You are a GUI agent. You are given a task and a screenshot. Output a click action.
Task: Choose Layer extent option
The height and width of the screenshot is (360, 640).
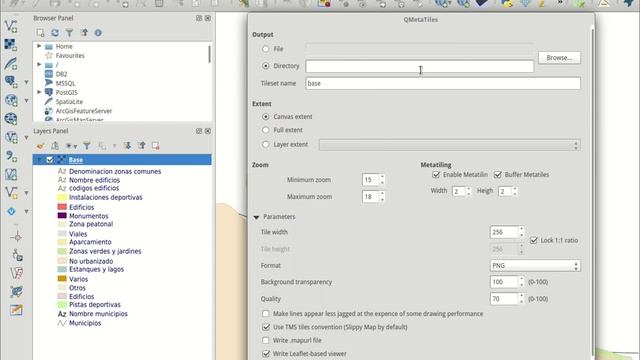[266, 144]
